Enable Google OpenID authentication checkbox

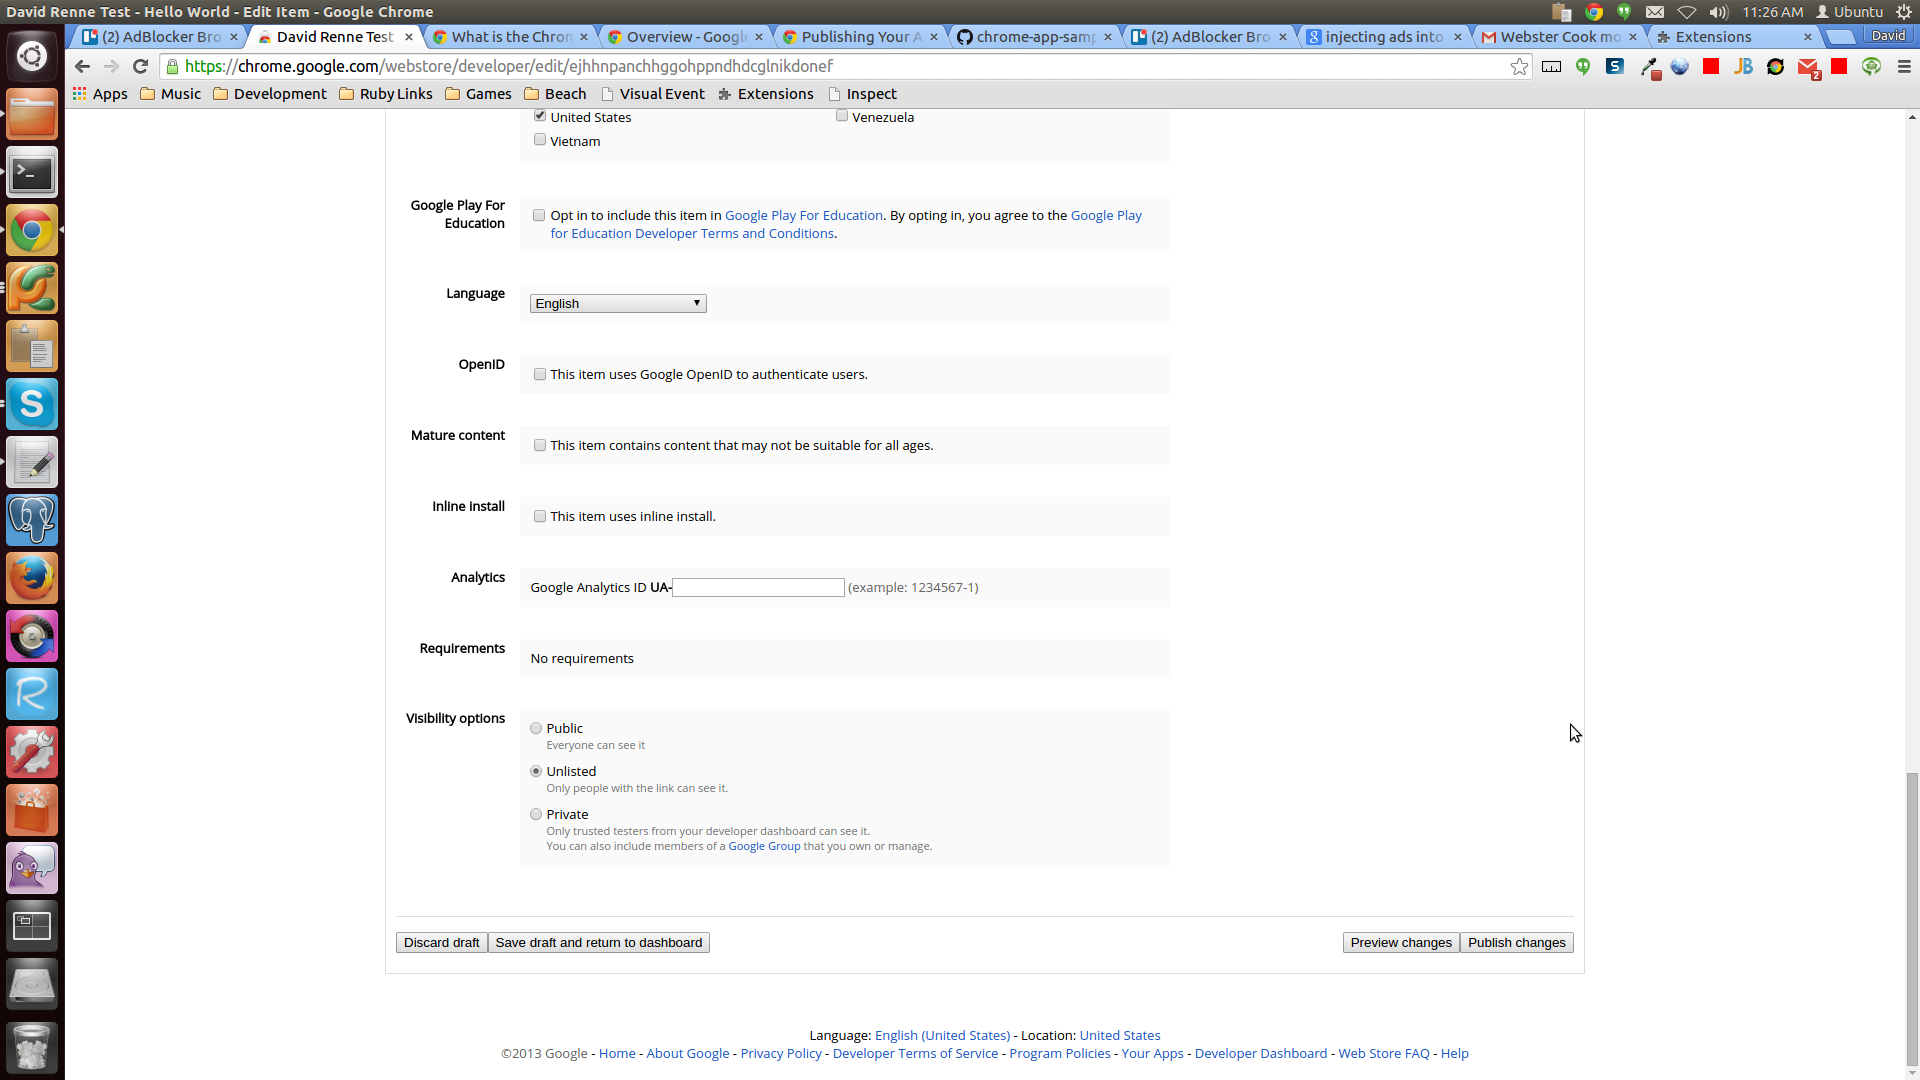[x=540, y=374]
